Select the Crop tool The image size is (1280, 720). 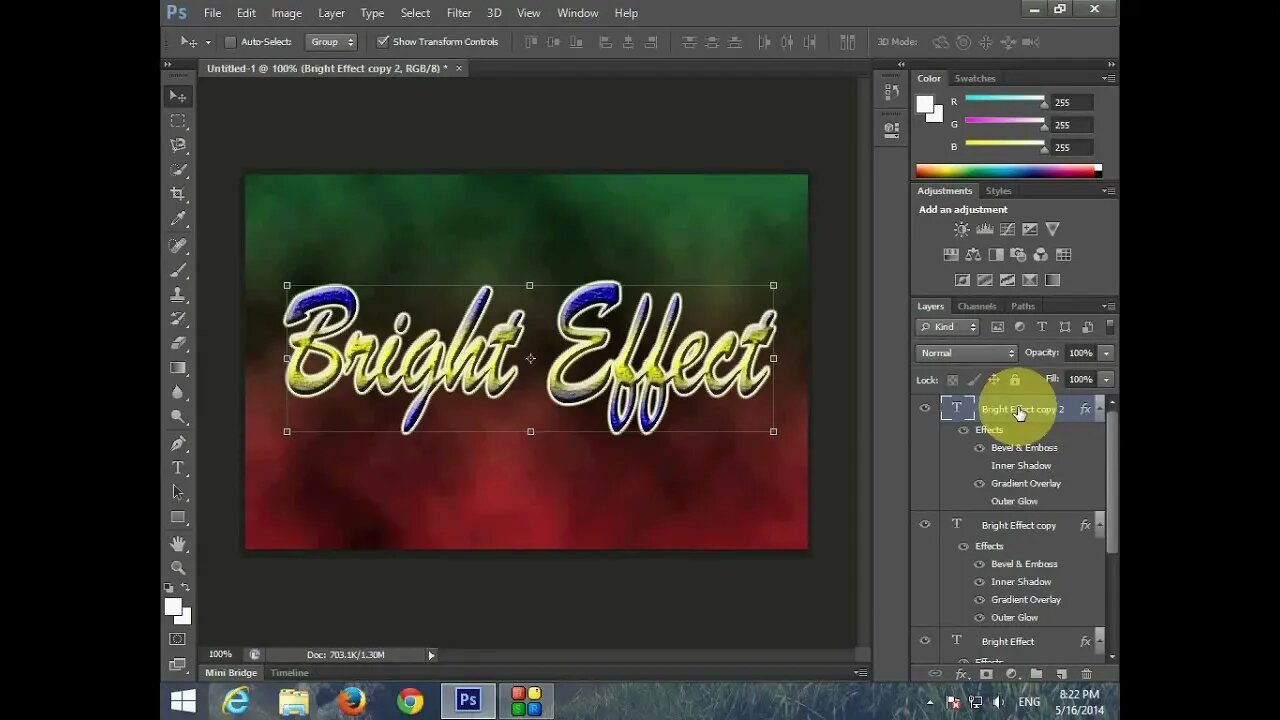click(178, 194)
